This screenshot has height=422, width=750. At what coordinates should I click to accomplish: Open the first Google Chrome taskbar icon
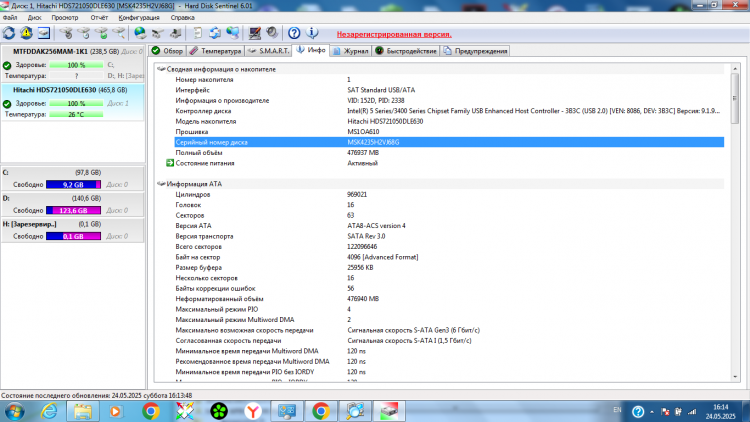coord(151,411)
